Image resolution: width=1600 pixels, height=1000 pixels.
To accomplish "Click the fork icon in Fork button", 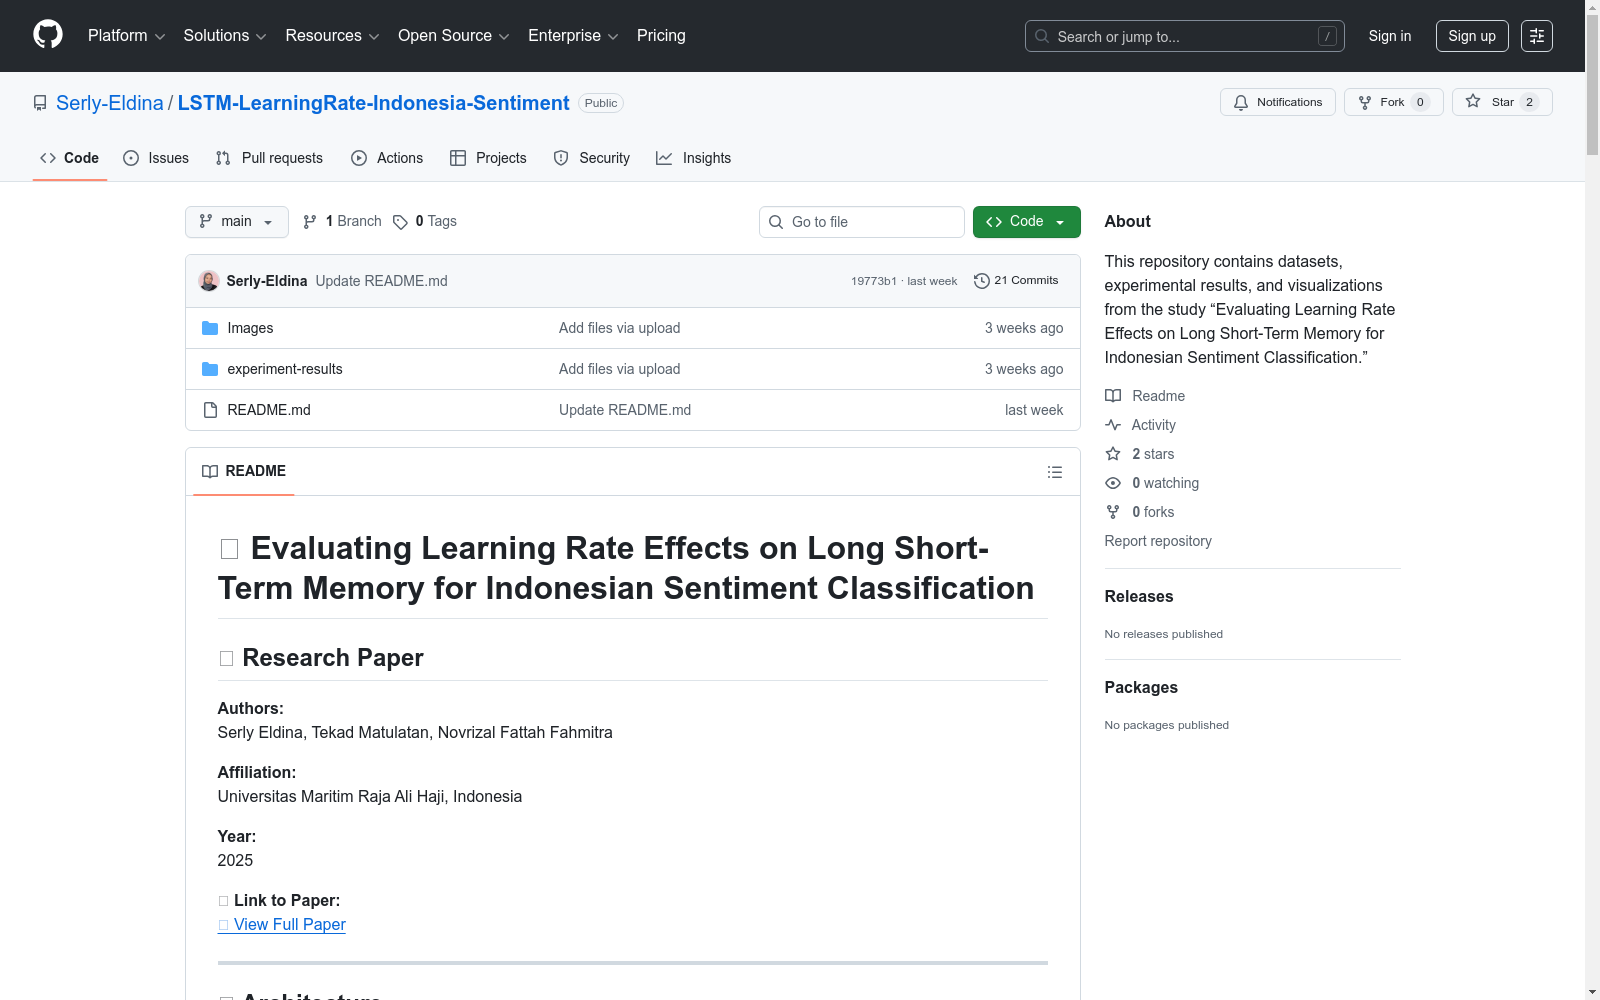I will click(1365, 102).
